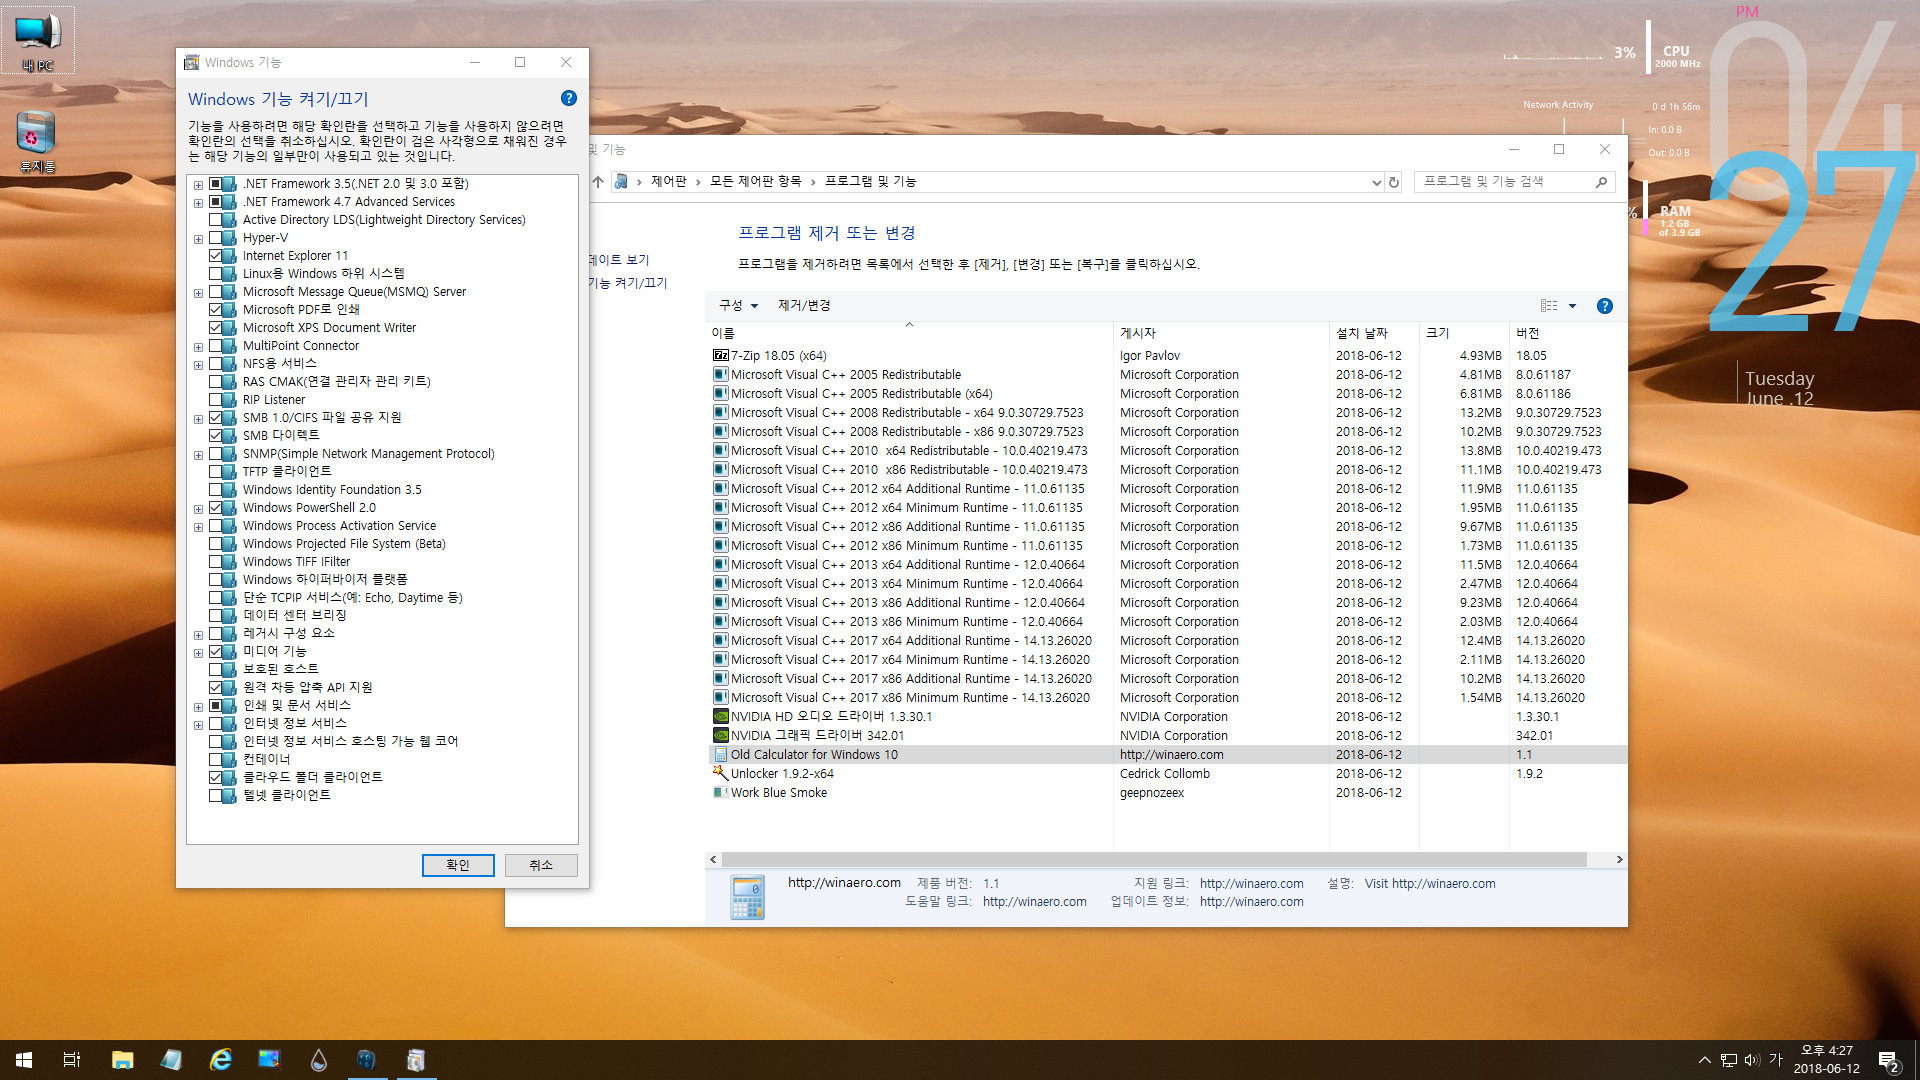Click 확인 button in Windows Features
This screenshot has width=1920, height=1080.
458,865
